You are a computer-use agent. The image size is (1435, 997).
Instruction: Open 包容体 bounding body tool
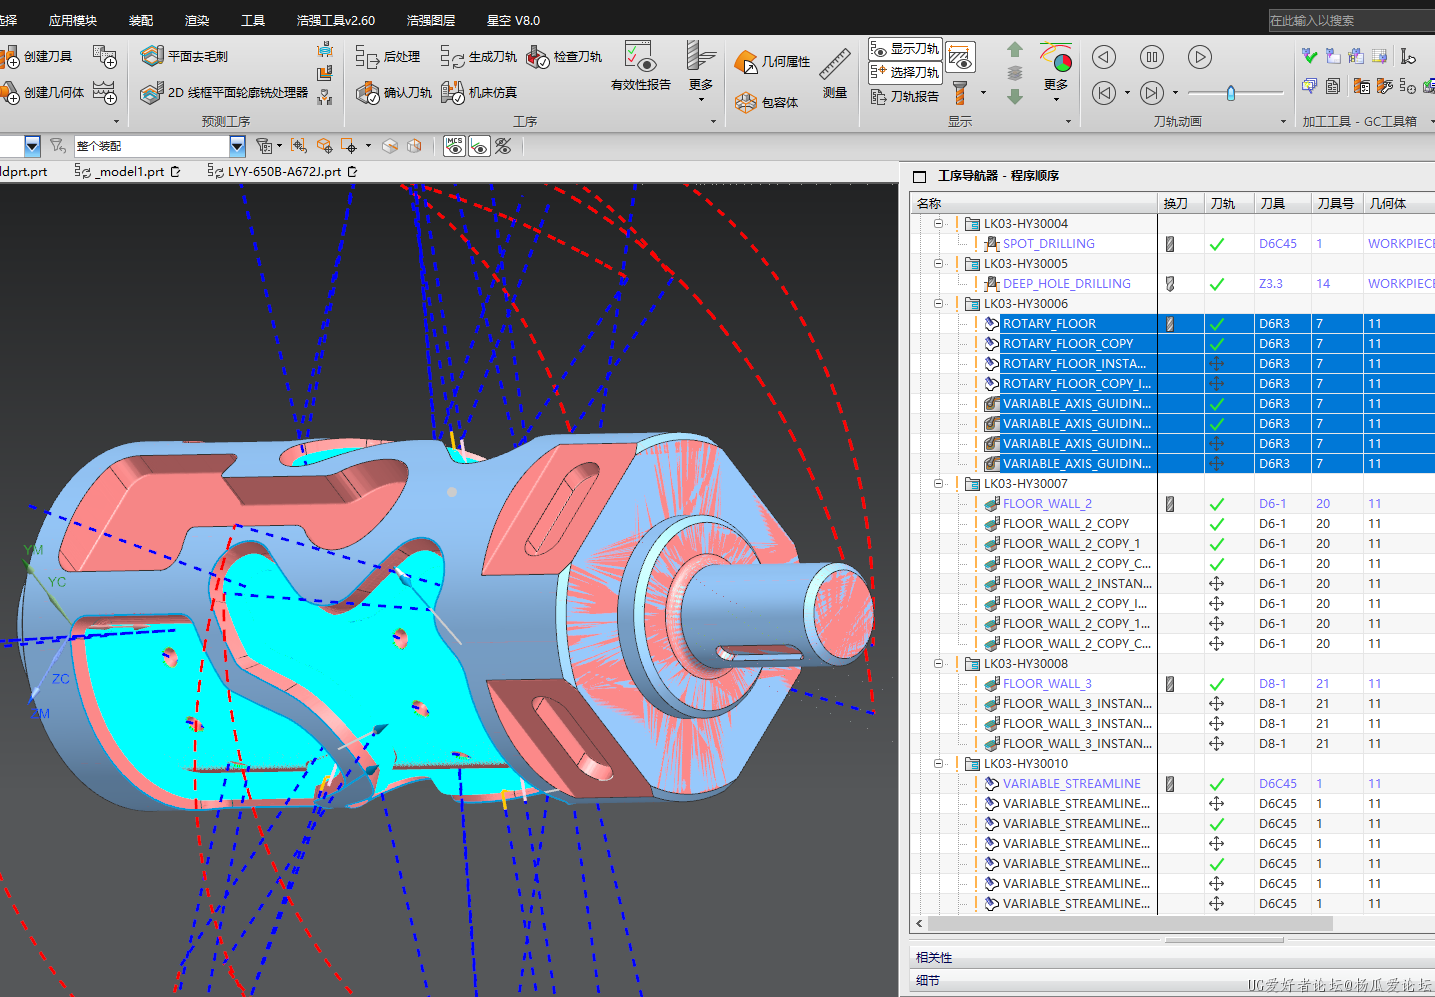click(x=766, y=102)
